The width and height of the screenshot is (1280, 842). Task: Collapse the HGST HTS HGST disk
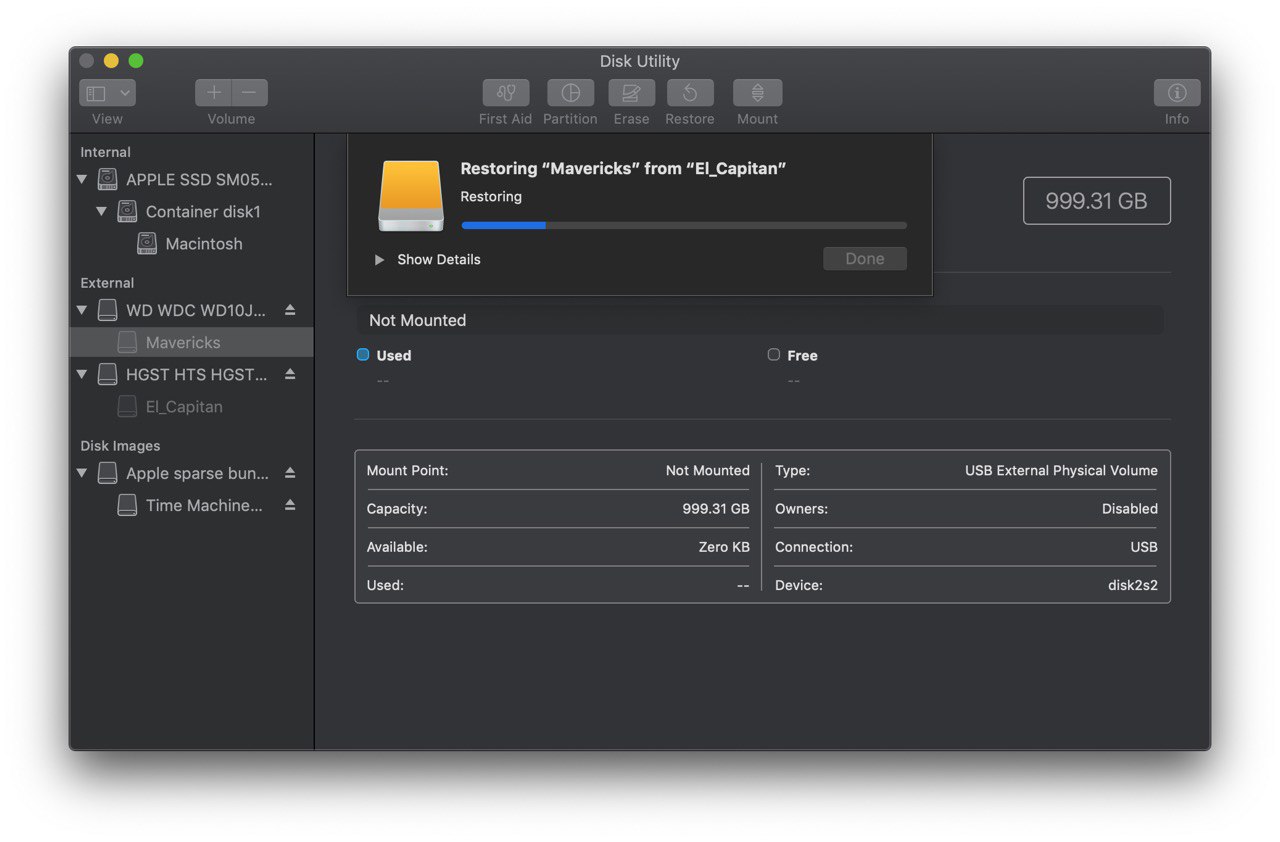coord(82,374)
